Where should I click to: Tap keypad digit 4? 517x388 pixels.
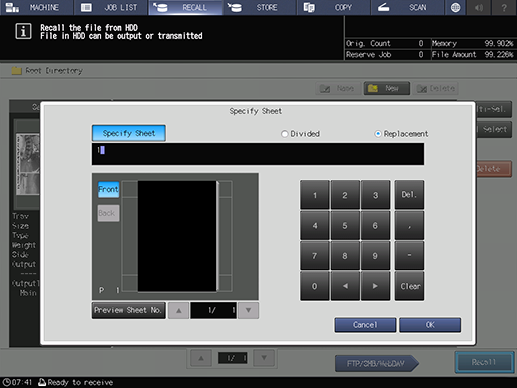[x=315, y=225]
